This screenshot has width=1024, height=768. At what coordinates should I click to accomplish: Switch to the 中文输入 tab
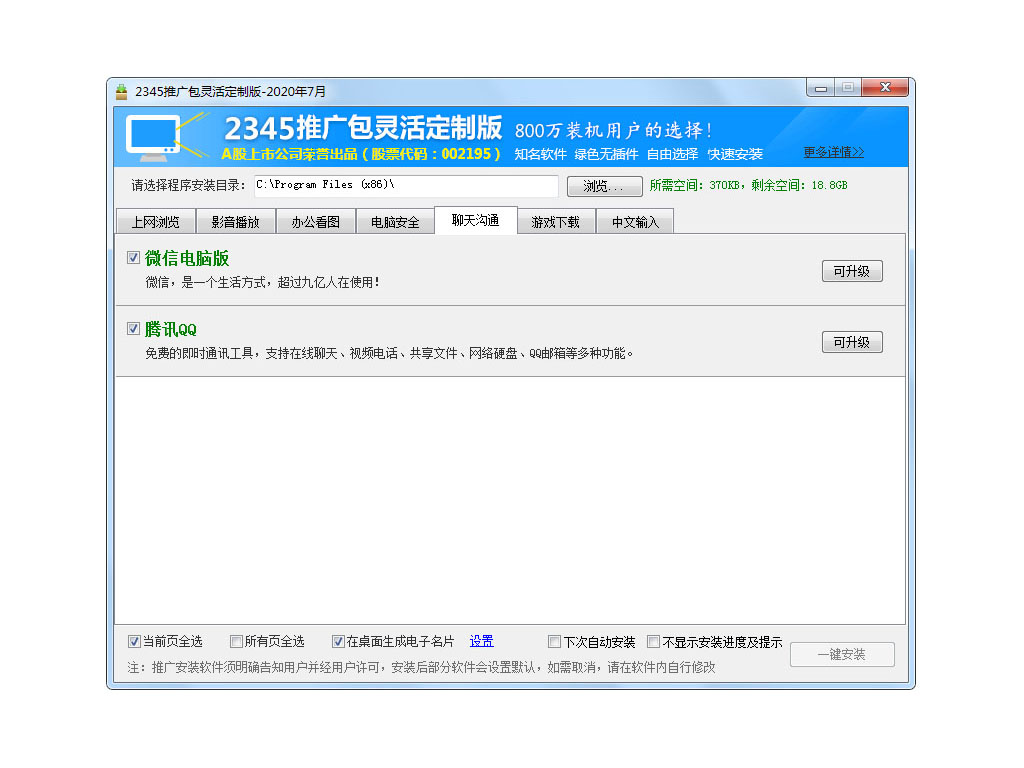pyautogui.click(x=635, y=222)
